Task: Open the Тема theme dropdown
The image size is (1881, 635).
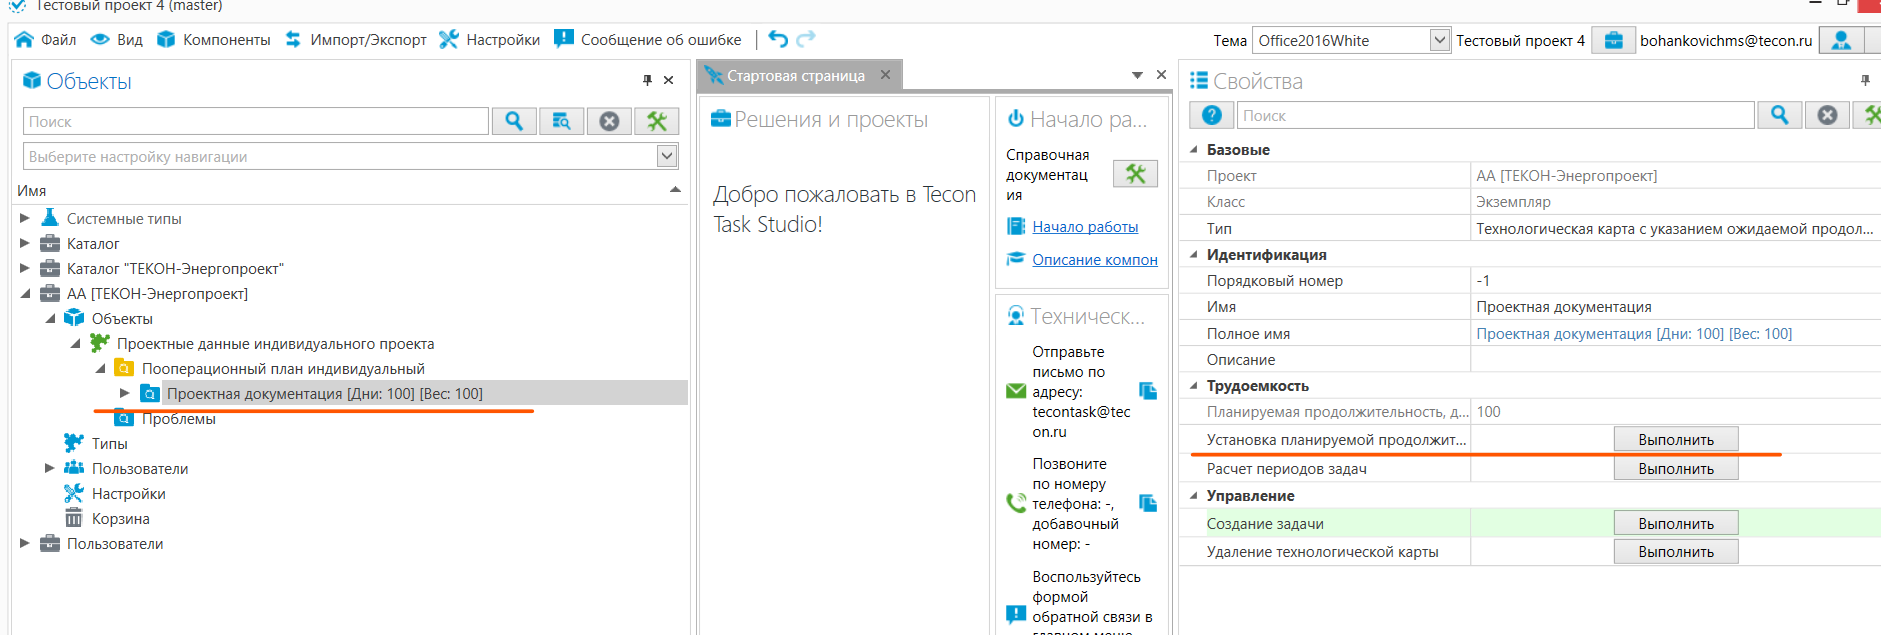Action: (1439, 40)
